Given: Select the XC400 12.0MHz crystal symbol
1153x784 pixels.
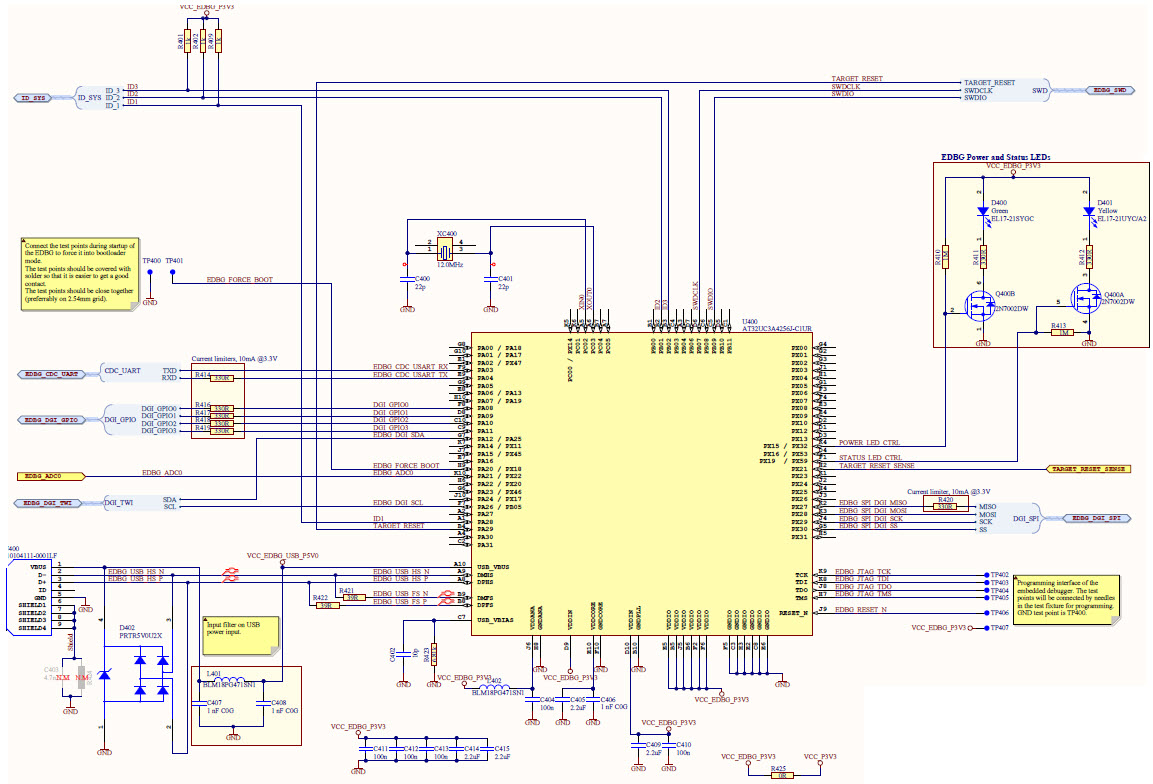Looking at the screenshot, I should (447, 247).
